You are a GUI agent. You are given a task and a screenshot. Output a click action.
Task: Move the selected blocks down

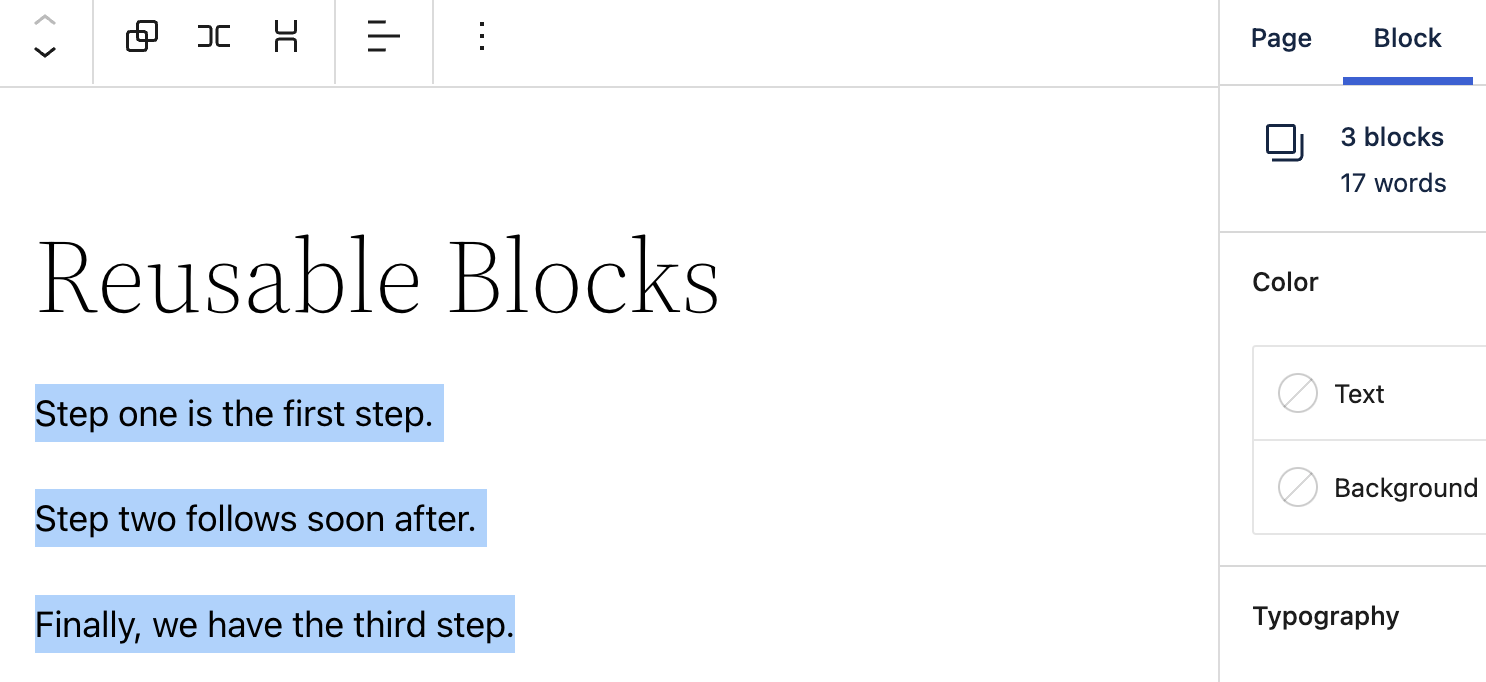pos(45,53)
